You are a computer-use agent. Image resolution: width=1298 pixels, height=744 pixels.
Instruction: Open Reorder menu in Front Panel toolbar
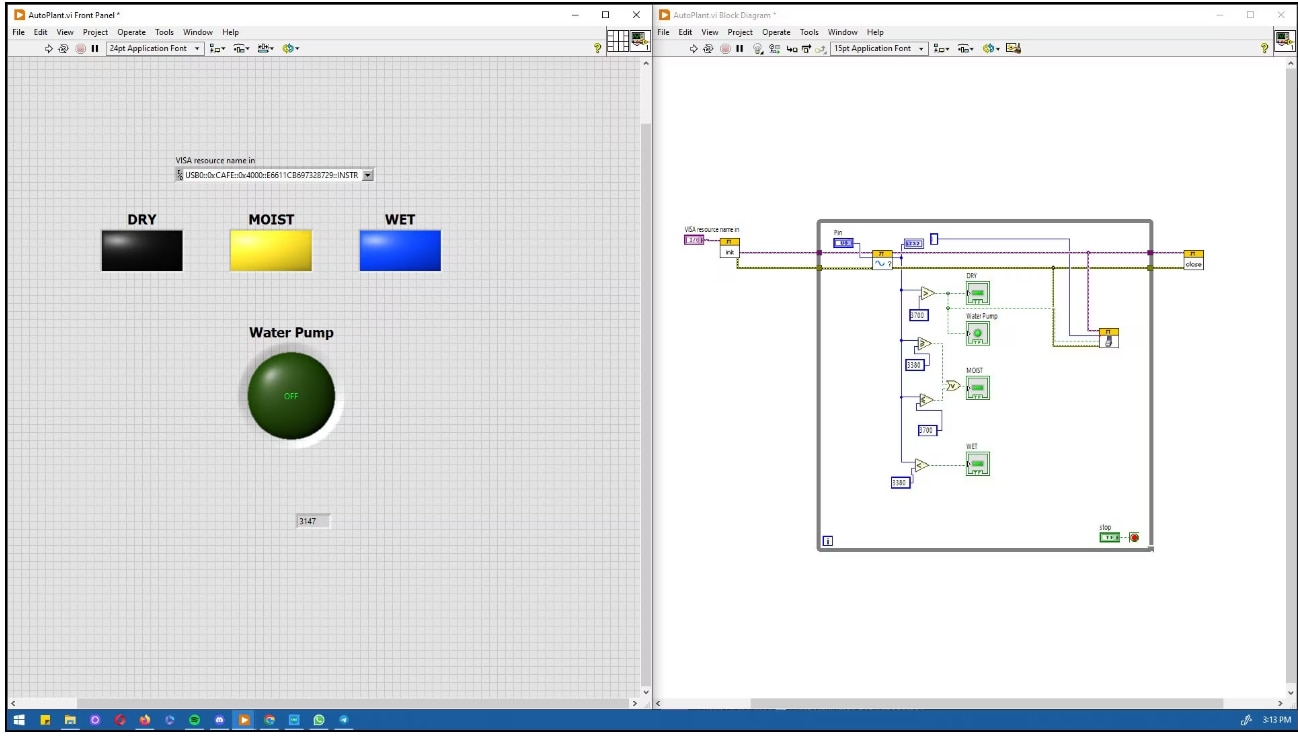click(290, 48)
